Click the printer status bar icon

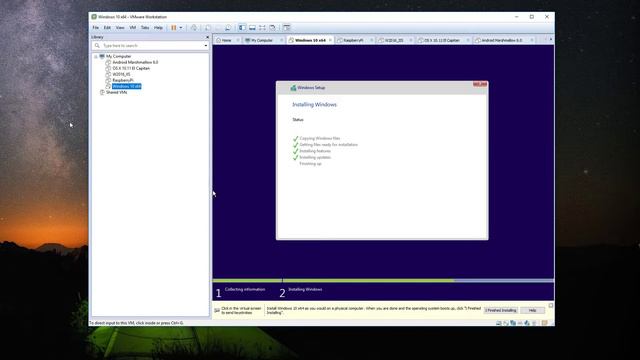(x=534, y=323)
